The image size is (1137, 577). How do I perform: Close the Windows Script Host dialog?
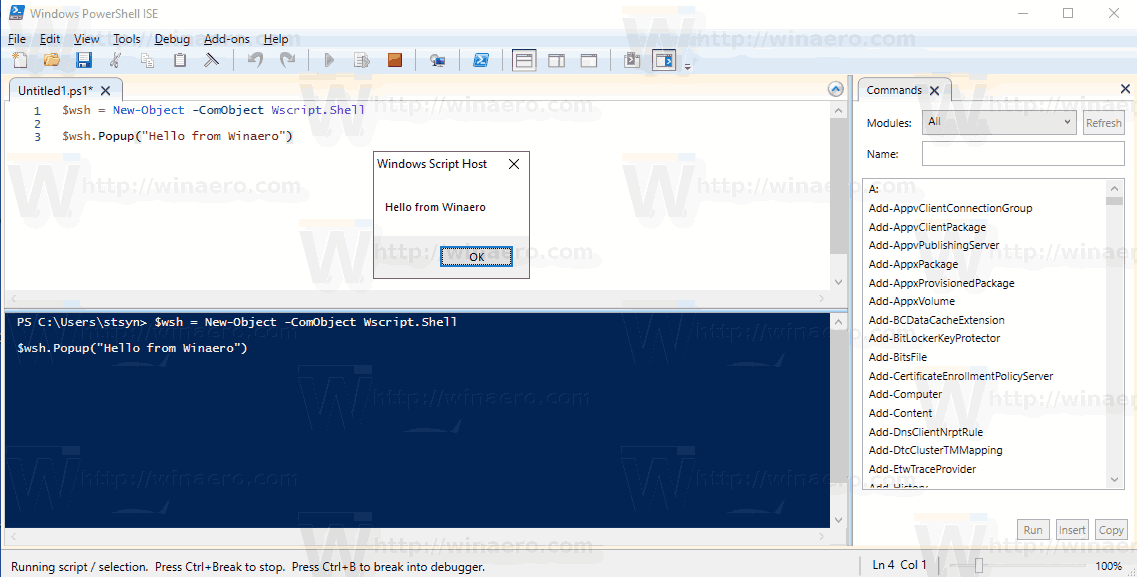pos(513,165)
